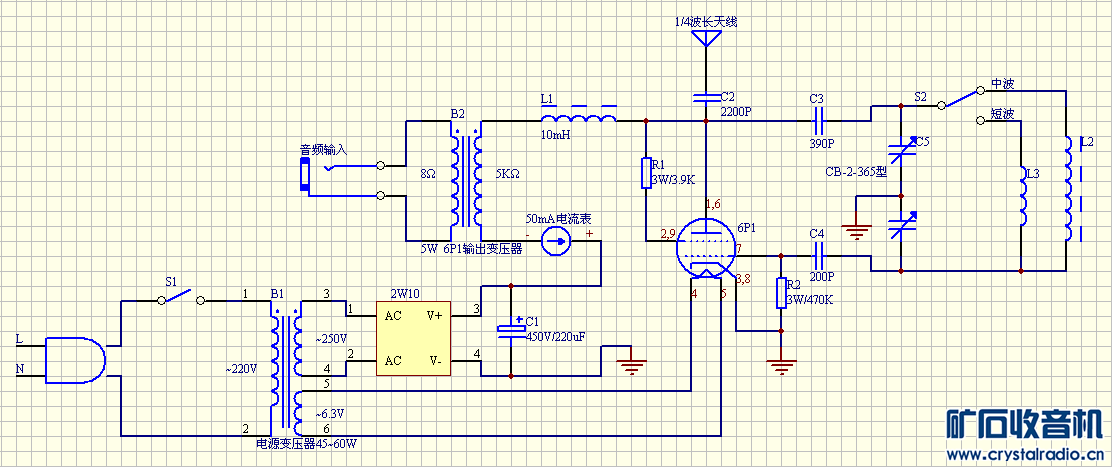Click the V+ terminal label

(435, 316)
